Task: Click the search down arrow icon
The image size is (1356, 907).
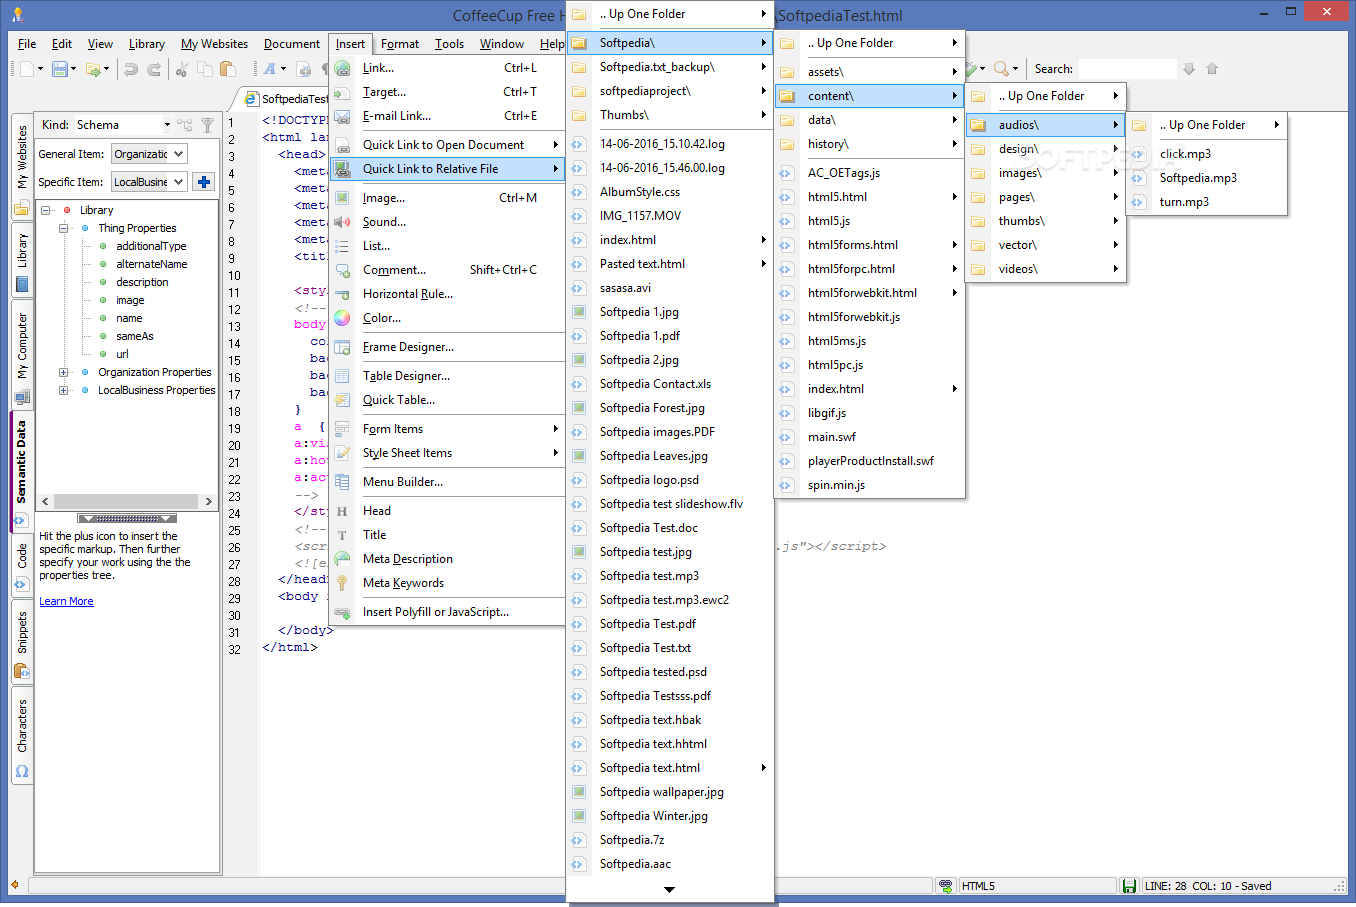Action: (1189, 69)
